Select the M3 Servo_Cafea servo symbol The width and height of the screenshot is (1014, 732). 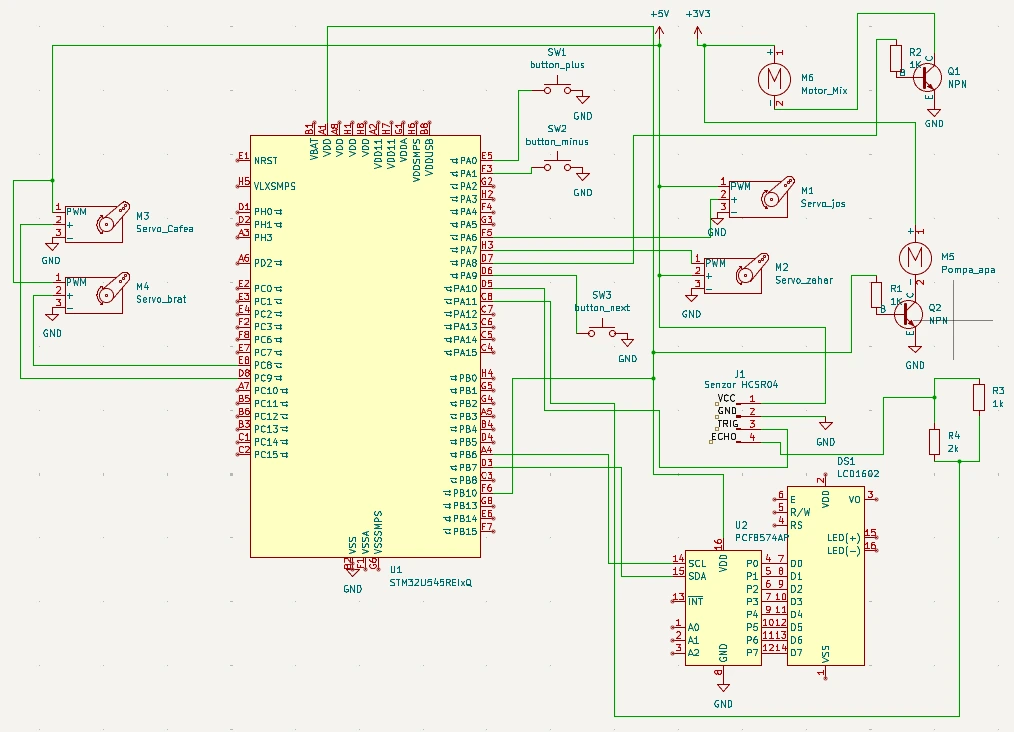[94, 222]
